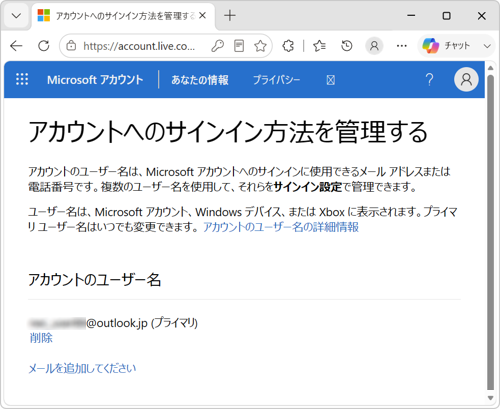The image size is (500, 409).
Task: Click the scrollbar down arrow
Action: pos(490,398)
